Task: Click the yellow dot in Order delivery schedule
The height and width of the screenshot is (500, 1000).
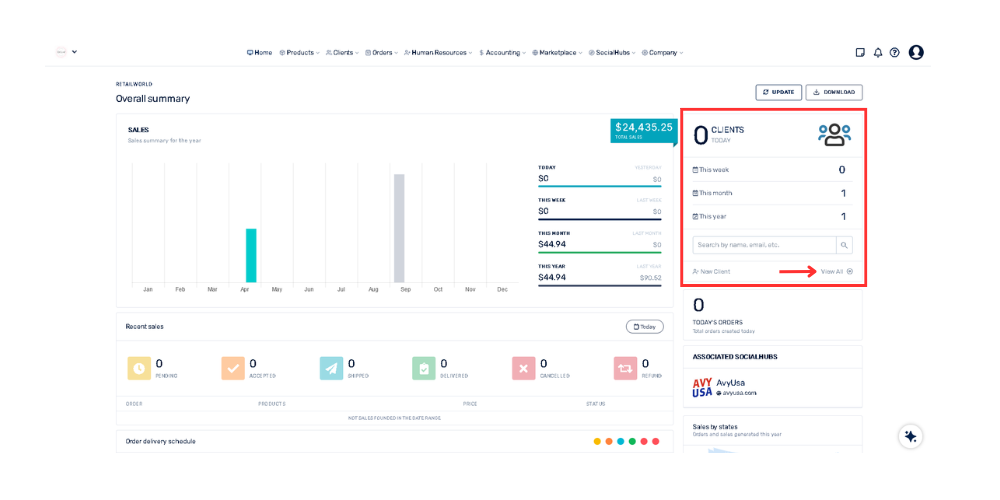Action: [597, 441]
